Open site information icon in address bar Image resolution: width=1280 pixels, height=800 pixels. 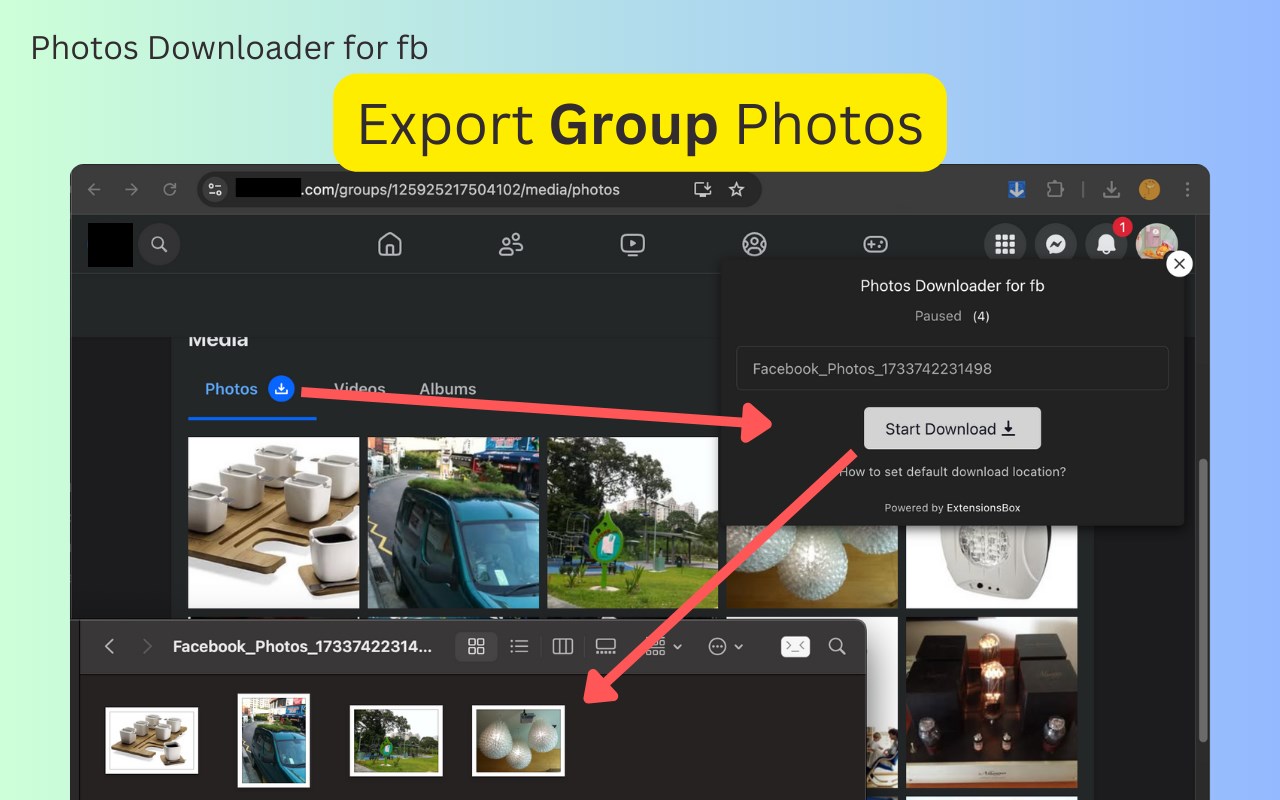(x=214, y=189)
